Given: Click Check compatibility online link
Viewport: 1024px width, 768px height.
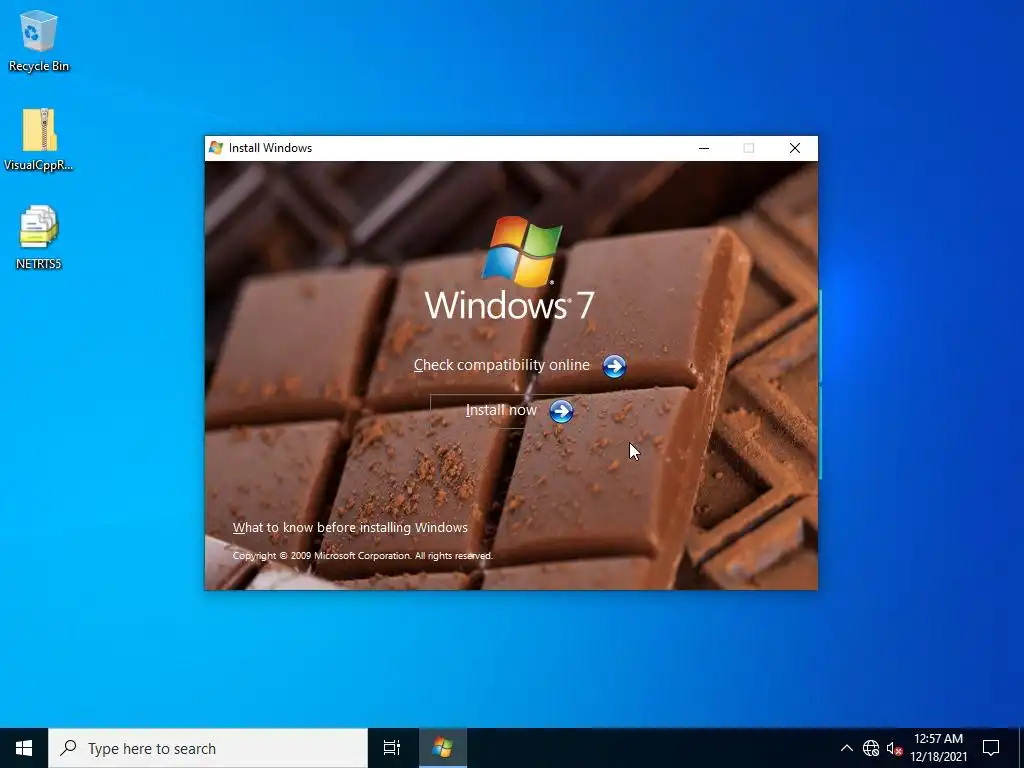Looking at the screenshot, I should [x=502, y=365].
